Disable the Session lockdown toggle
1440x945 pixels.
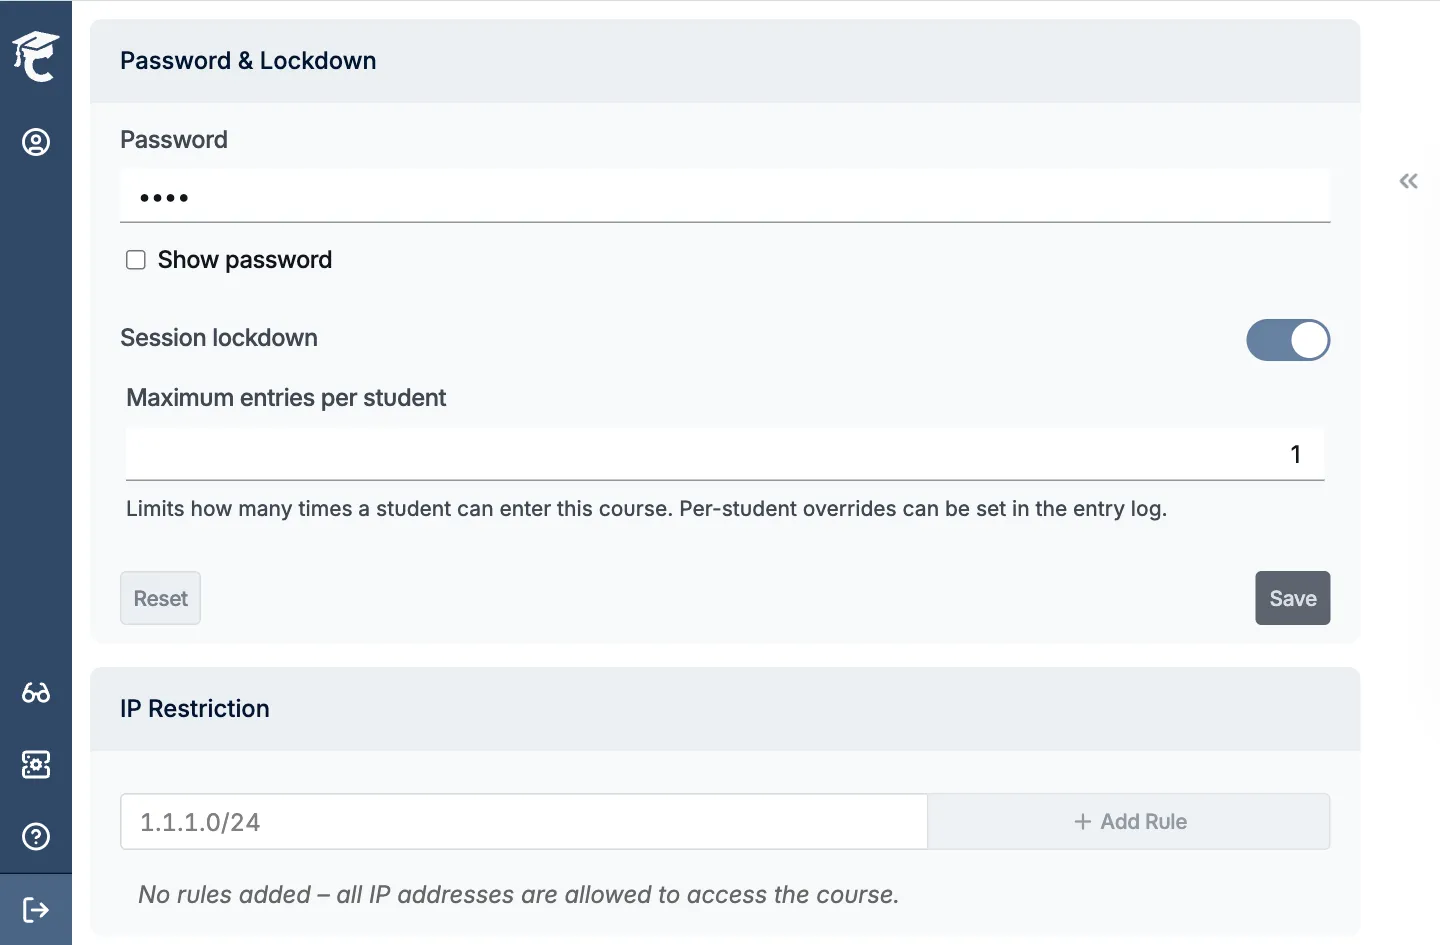click(x=1288, y=340)
